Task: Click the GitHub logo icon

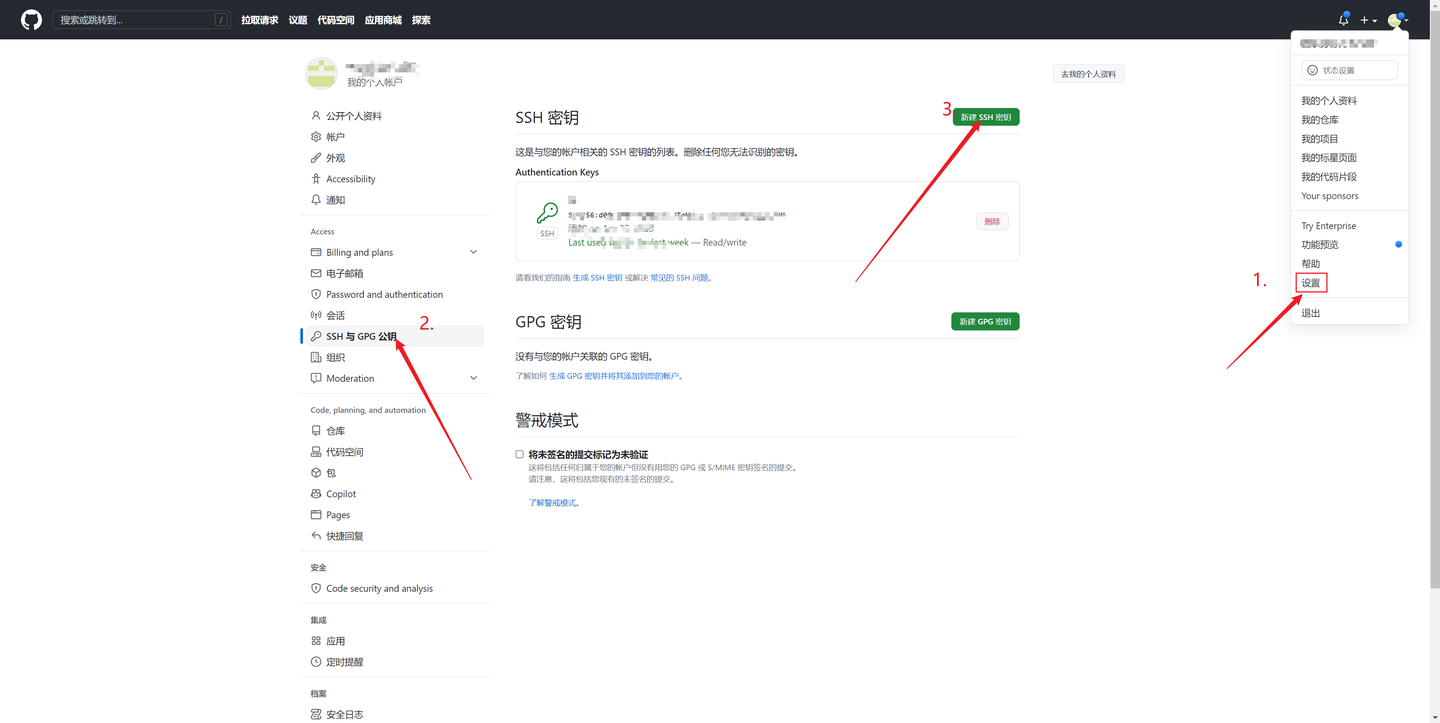Action: pyautogui.click(x=30, y=19)
